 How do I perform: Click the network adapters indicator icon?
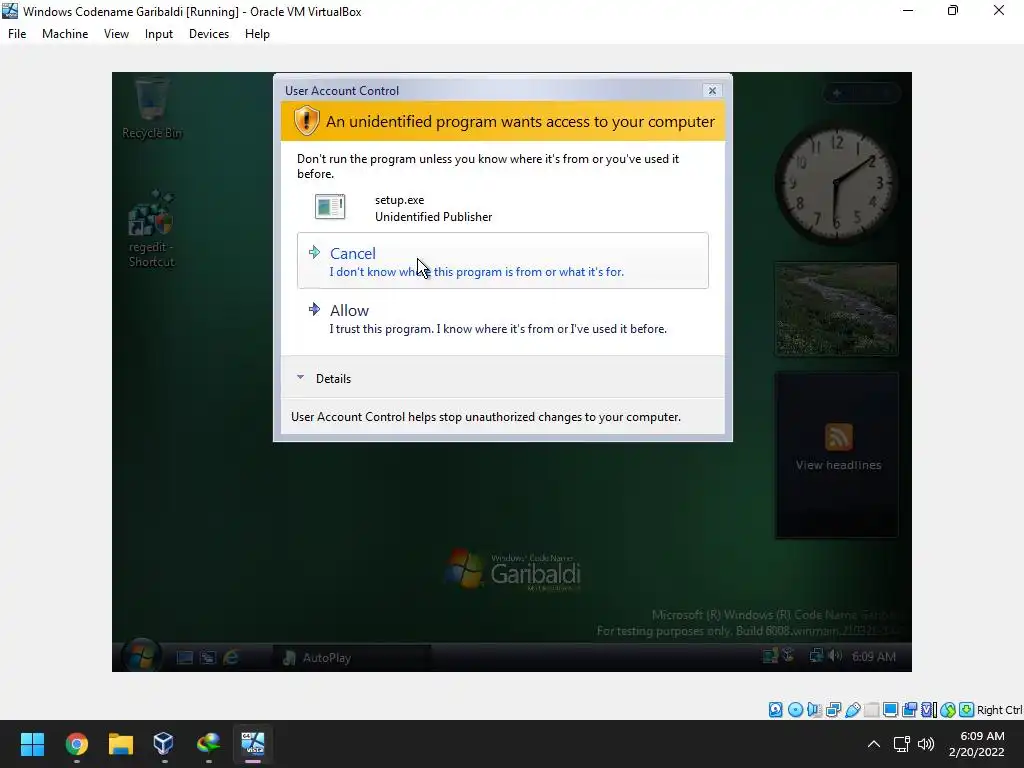click(833, 710)
